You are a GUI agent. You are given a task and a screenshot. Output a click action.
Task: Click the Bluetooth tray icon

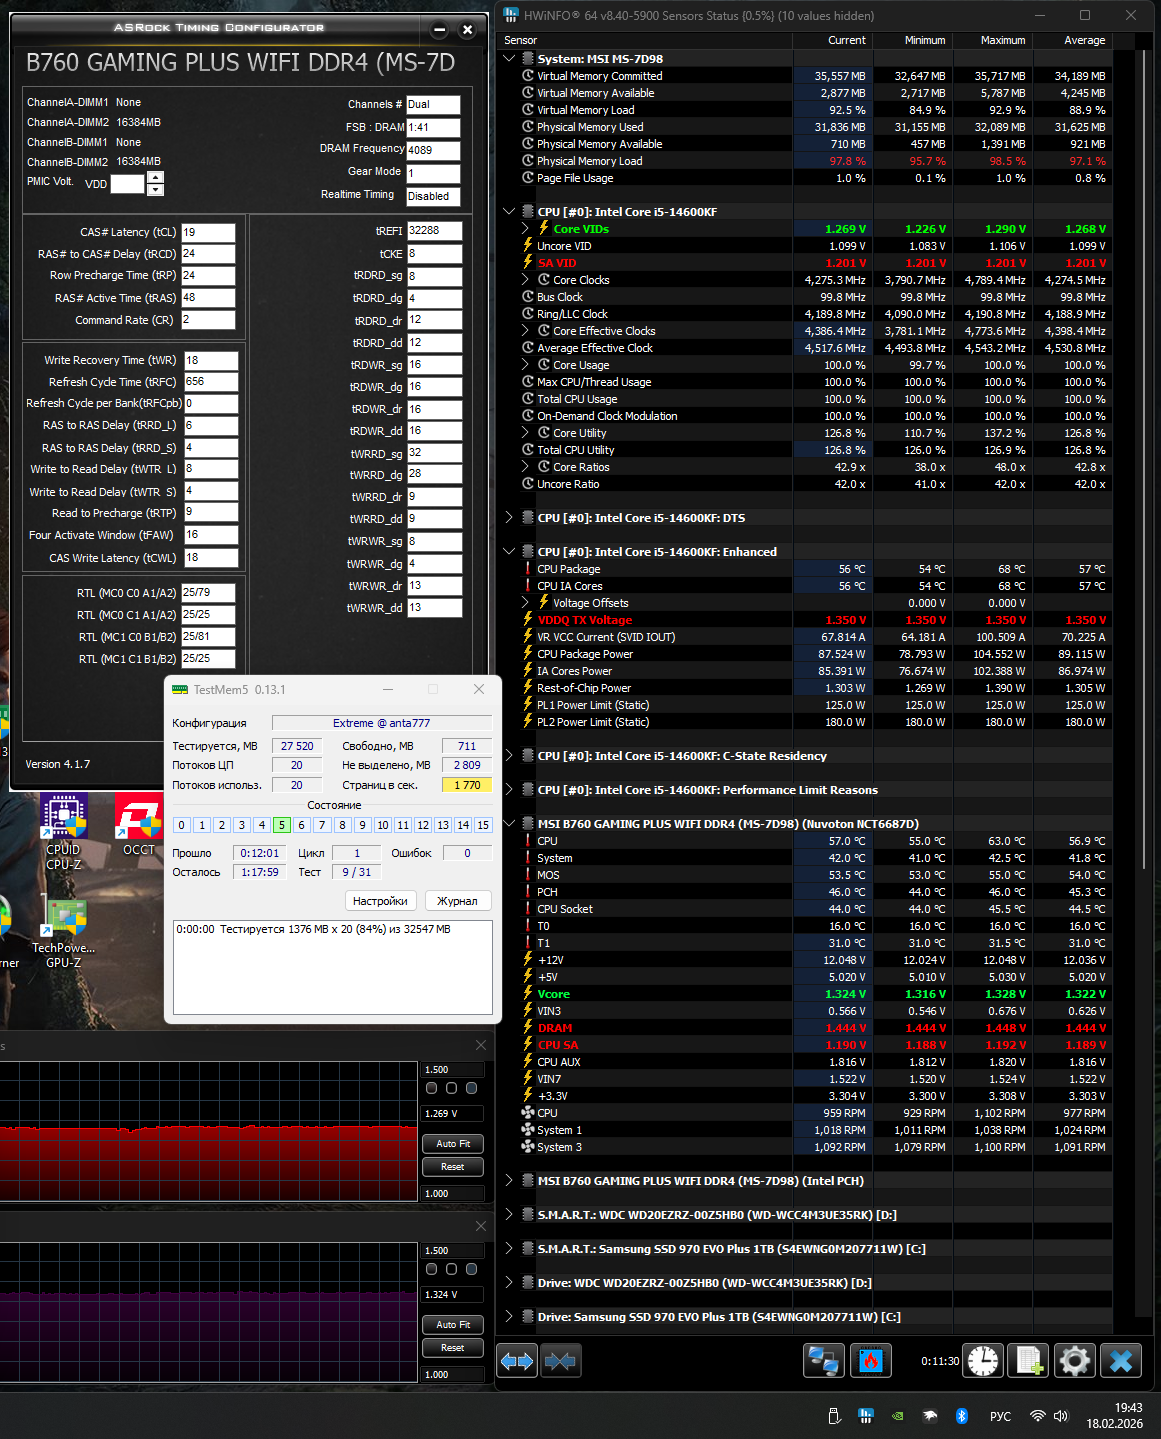click(x=962, y=1416)
